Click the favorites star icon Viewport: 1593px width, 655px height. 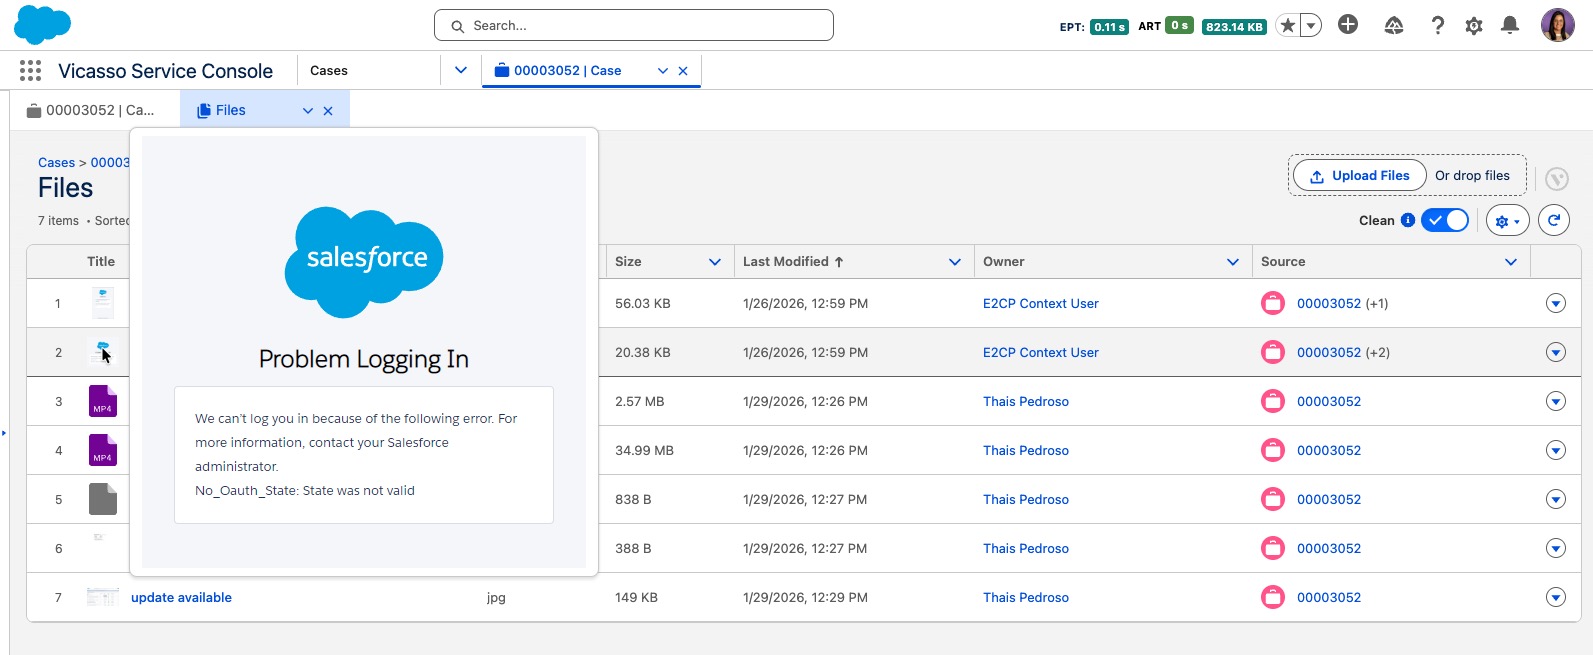coord(1288,26)
